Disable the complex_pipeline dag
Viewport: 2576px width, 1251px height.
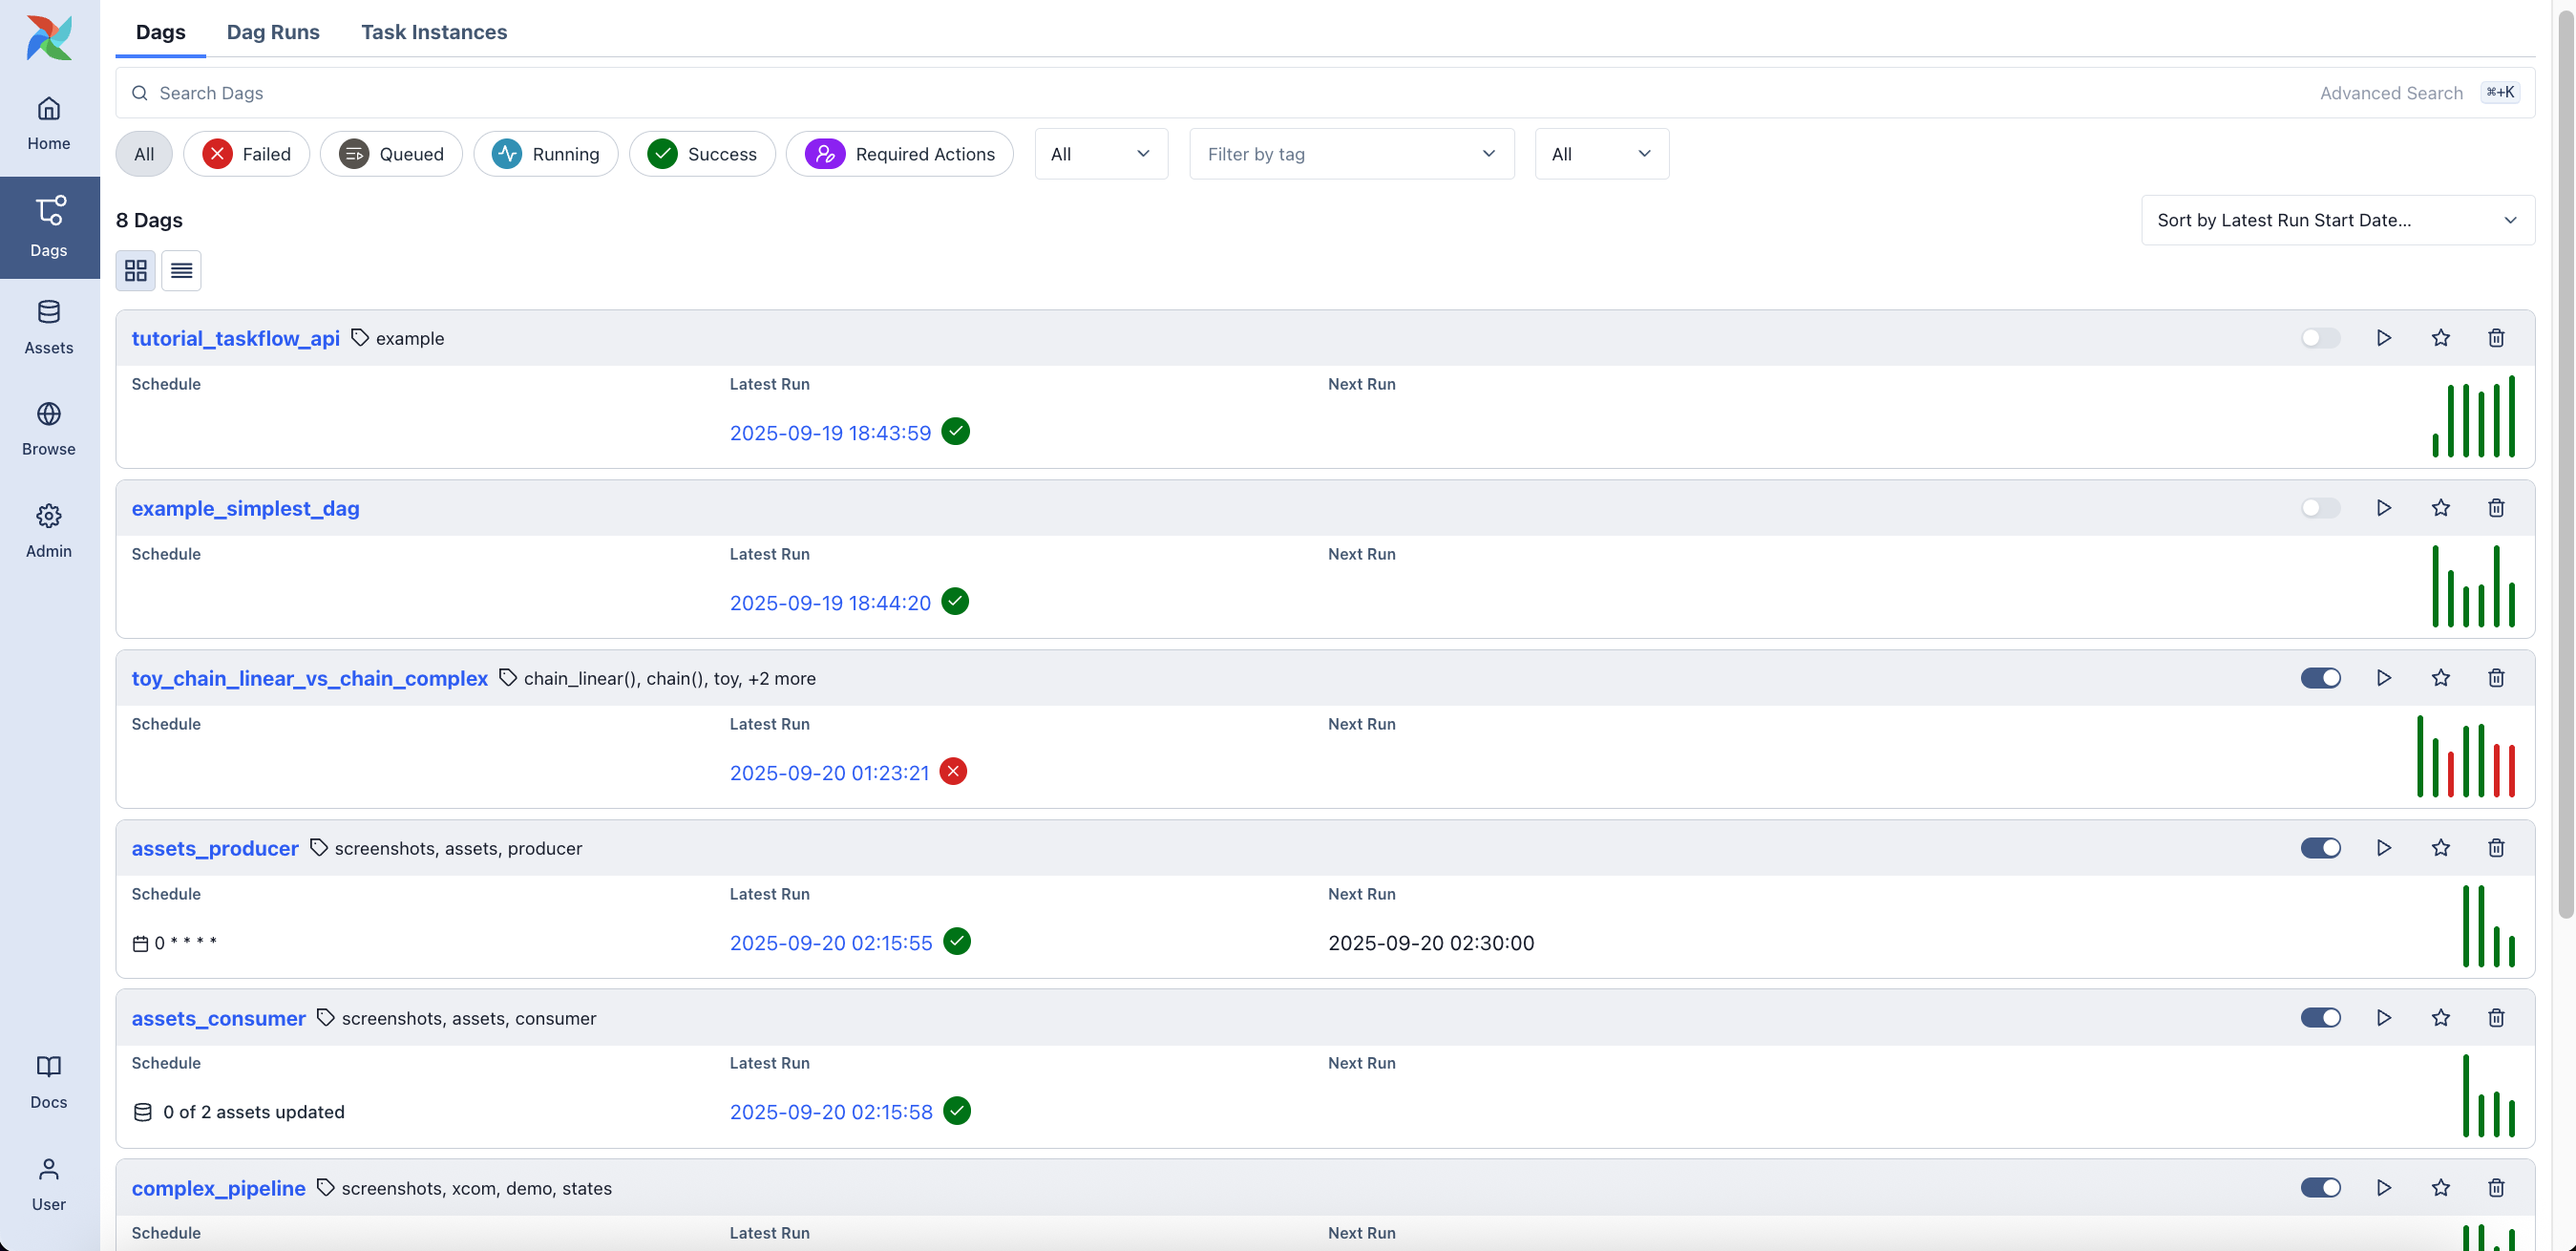[2321, 1188]
